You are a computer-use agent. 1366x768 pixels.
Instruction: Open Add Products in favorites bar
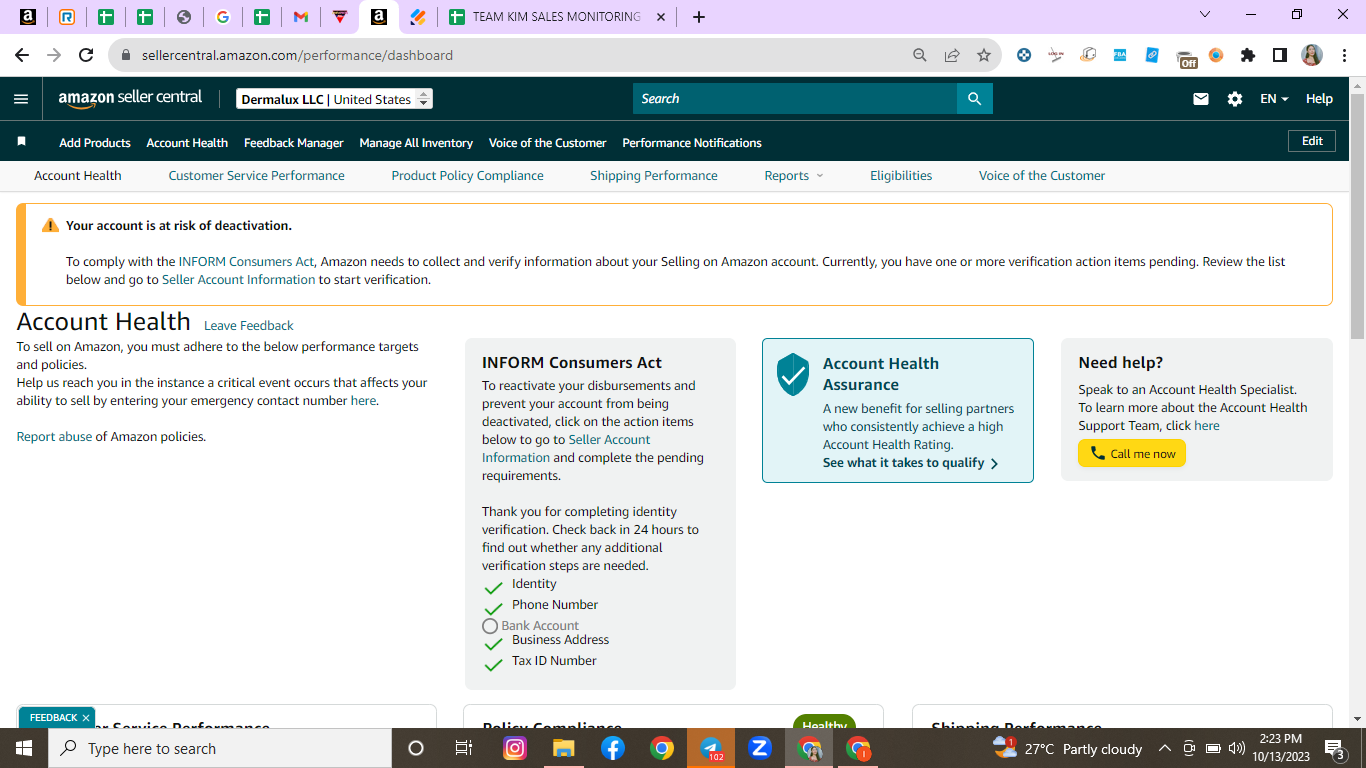95,143
